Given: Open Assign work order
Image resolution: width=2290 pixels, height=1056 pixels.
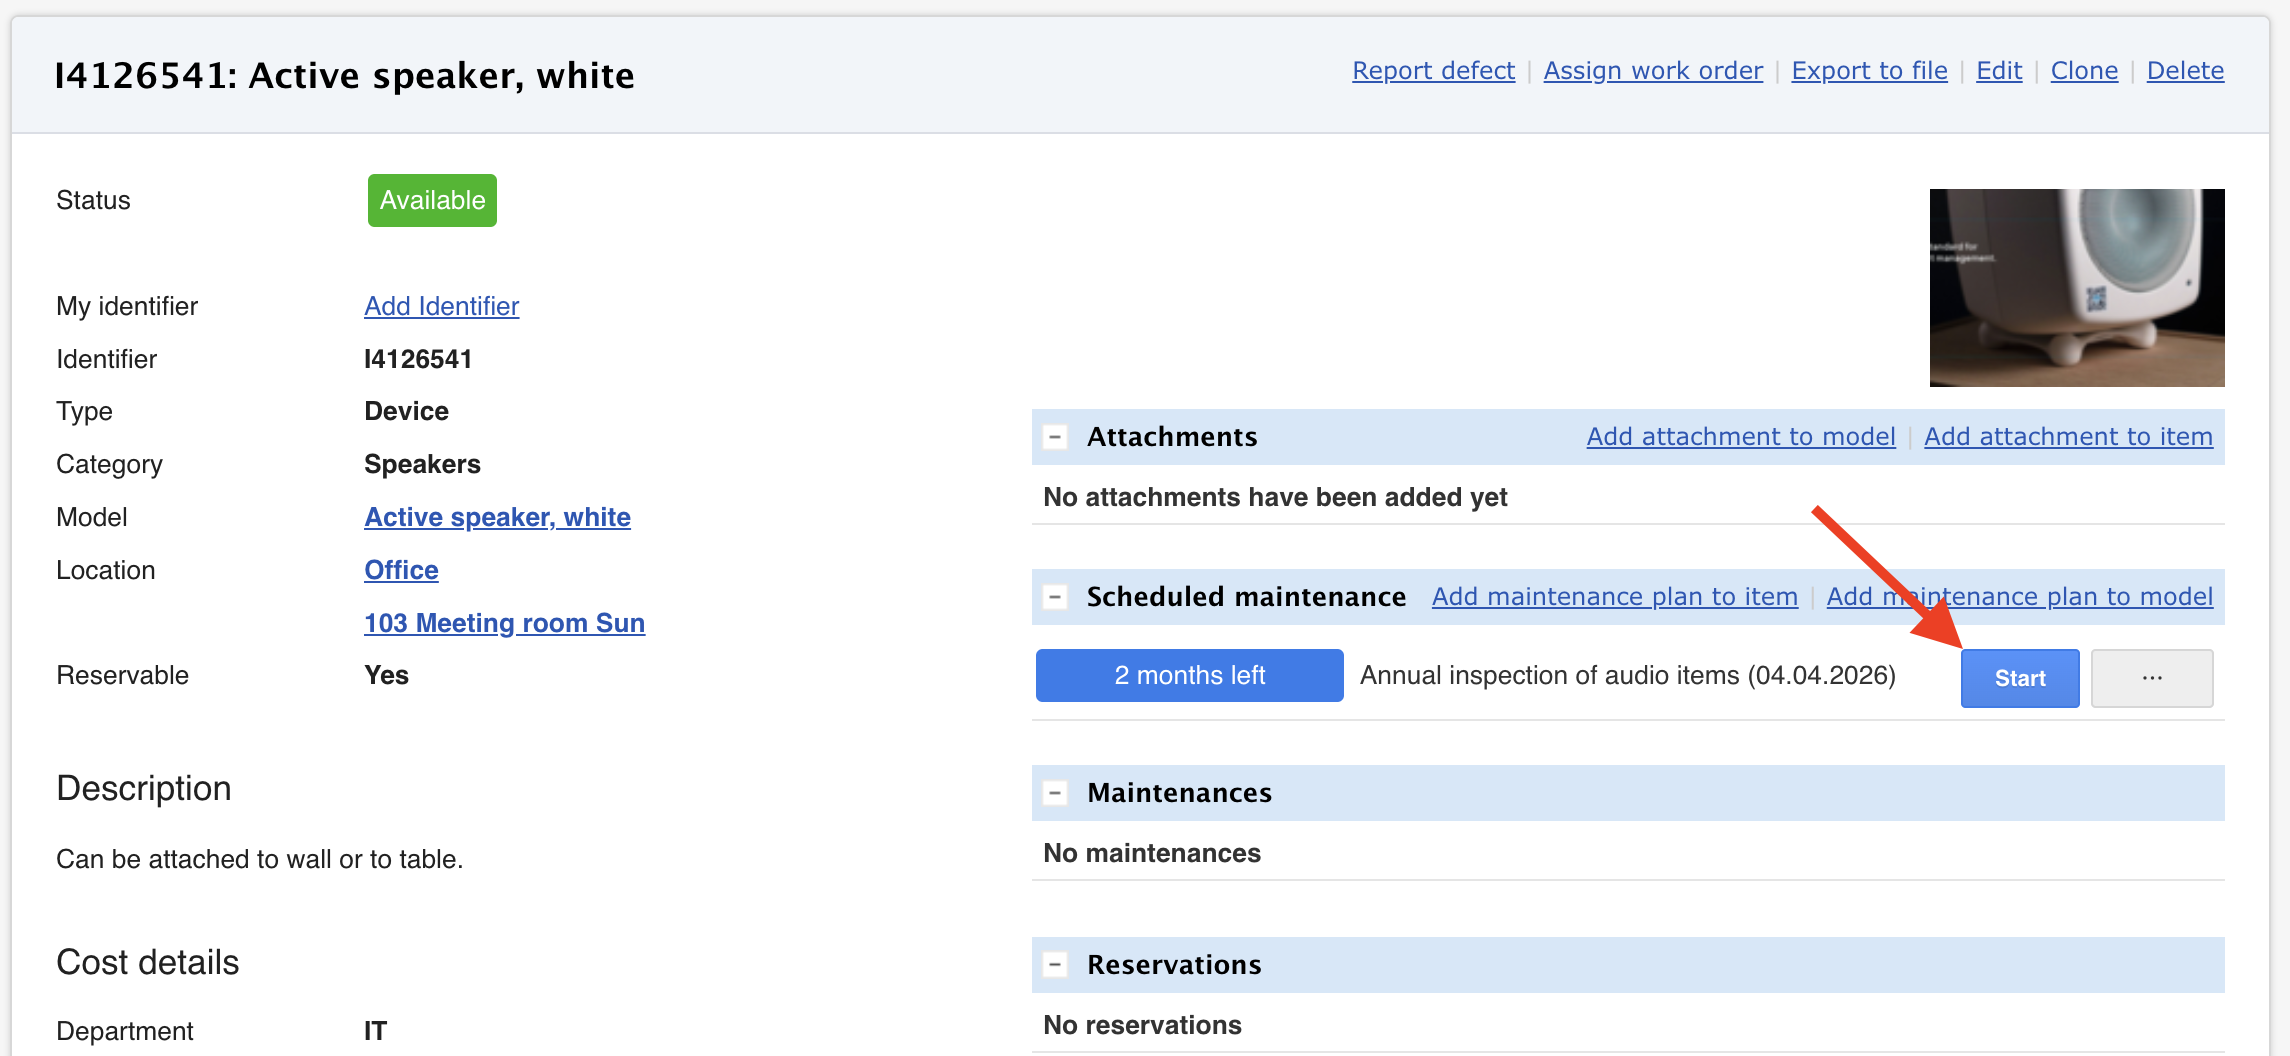Looking at the screenshot, I should pyautogui.click(x=1653, y=71).
